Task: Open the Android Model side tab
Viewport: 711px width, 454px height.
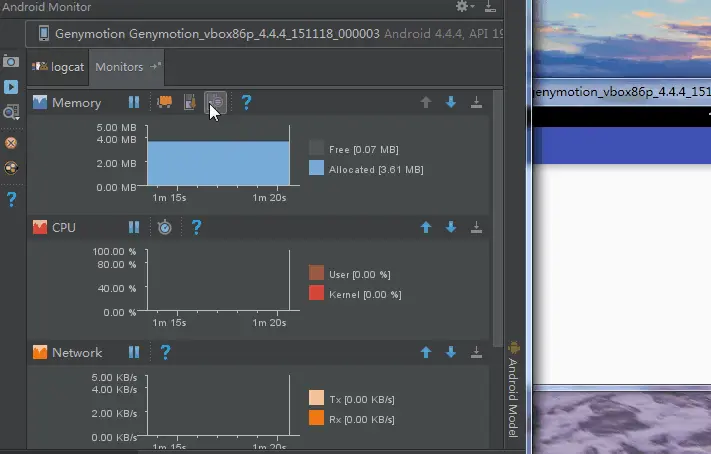Action: click(513, 390)
